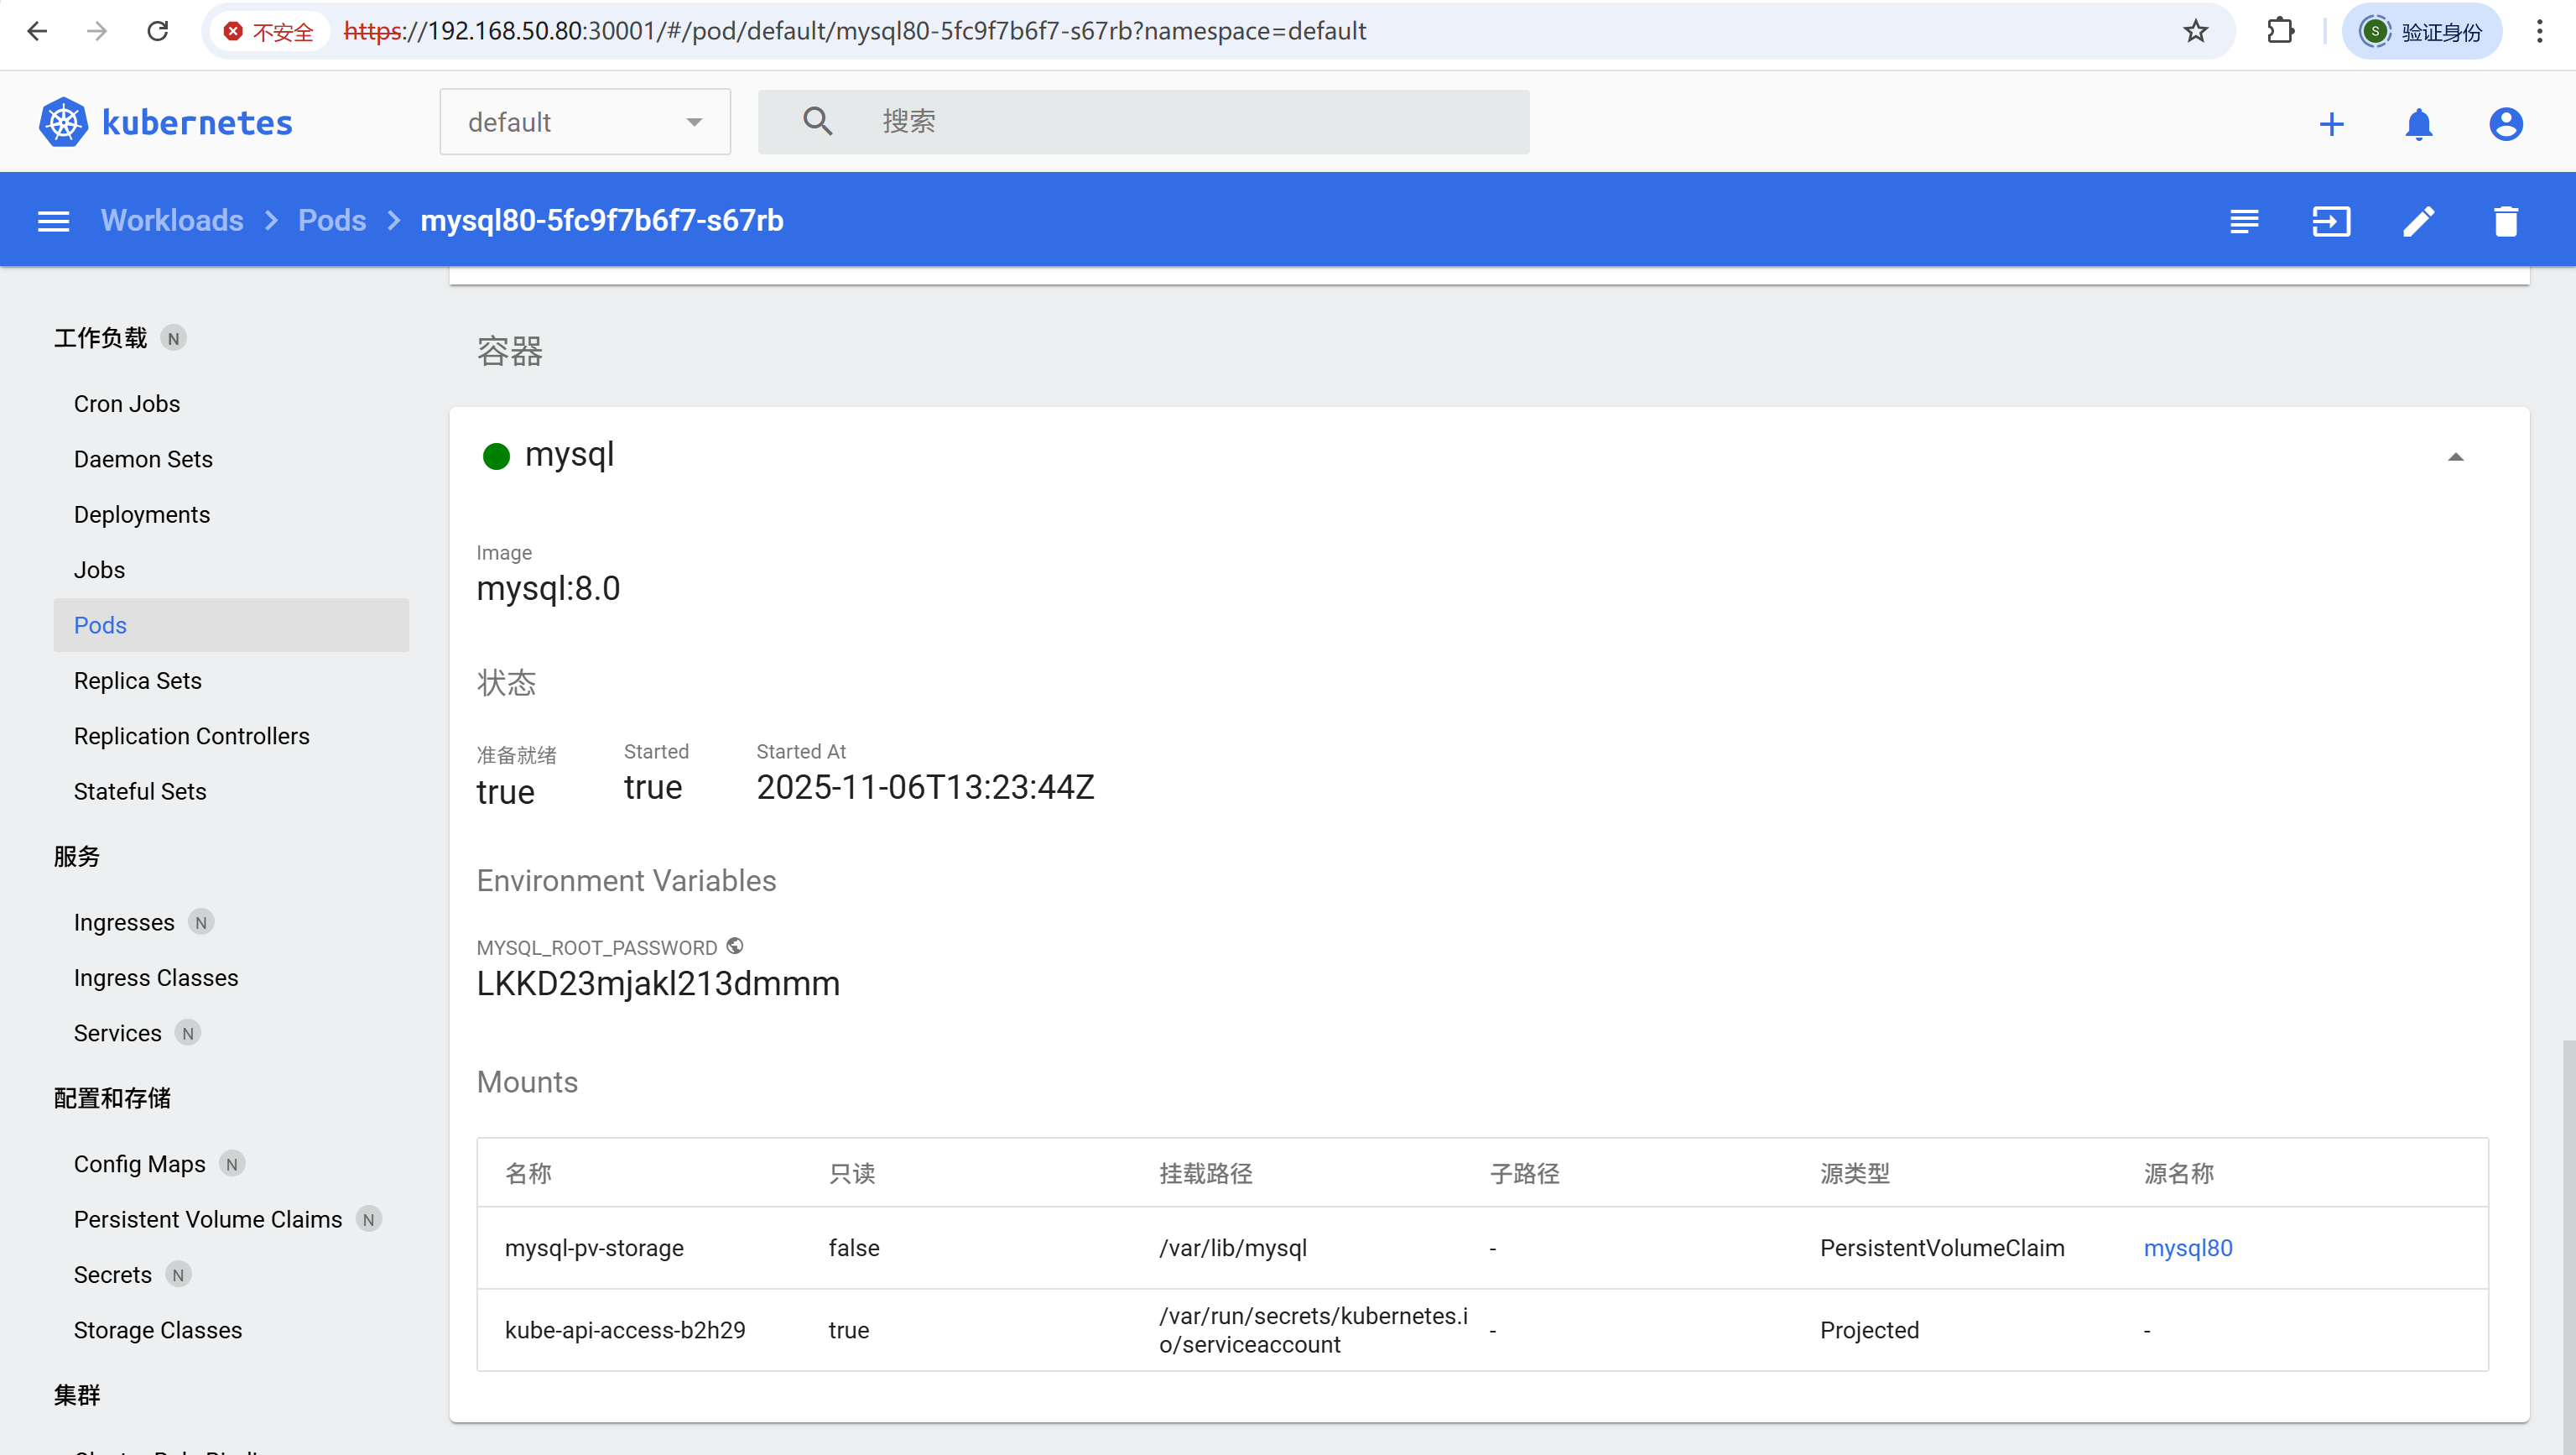2576x1455 pixels.
Task: Click the create new resource plus icon
Action: point(2331,124)
